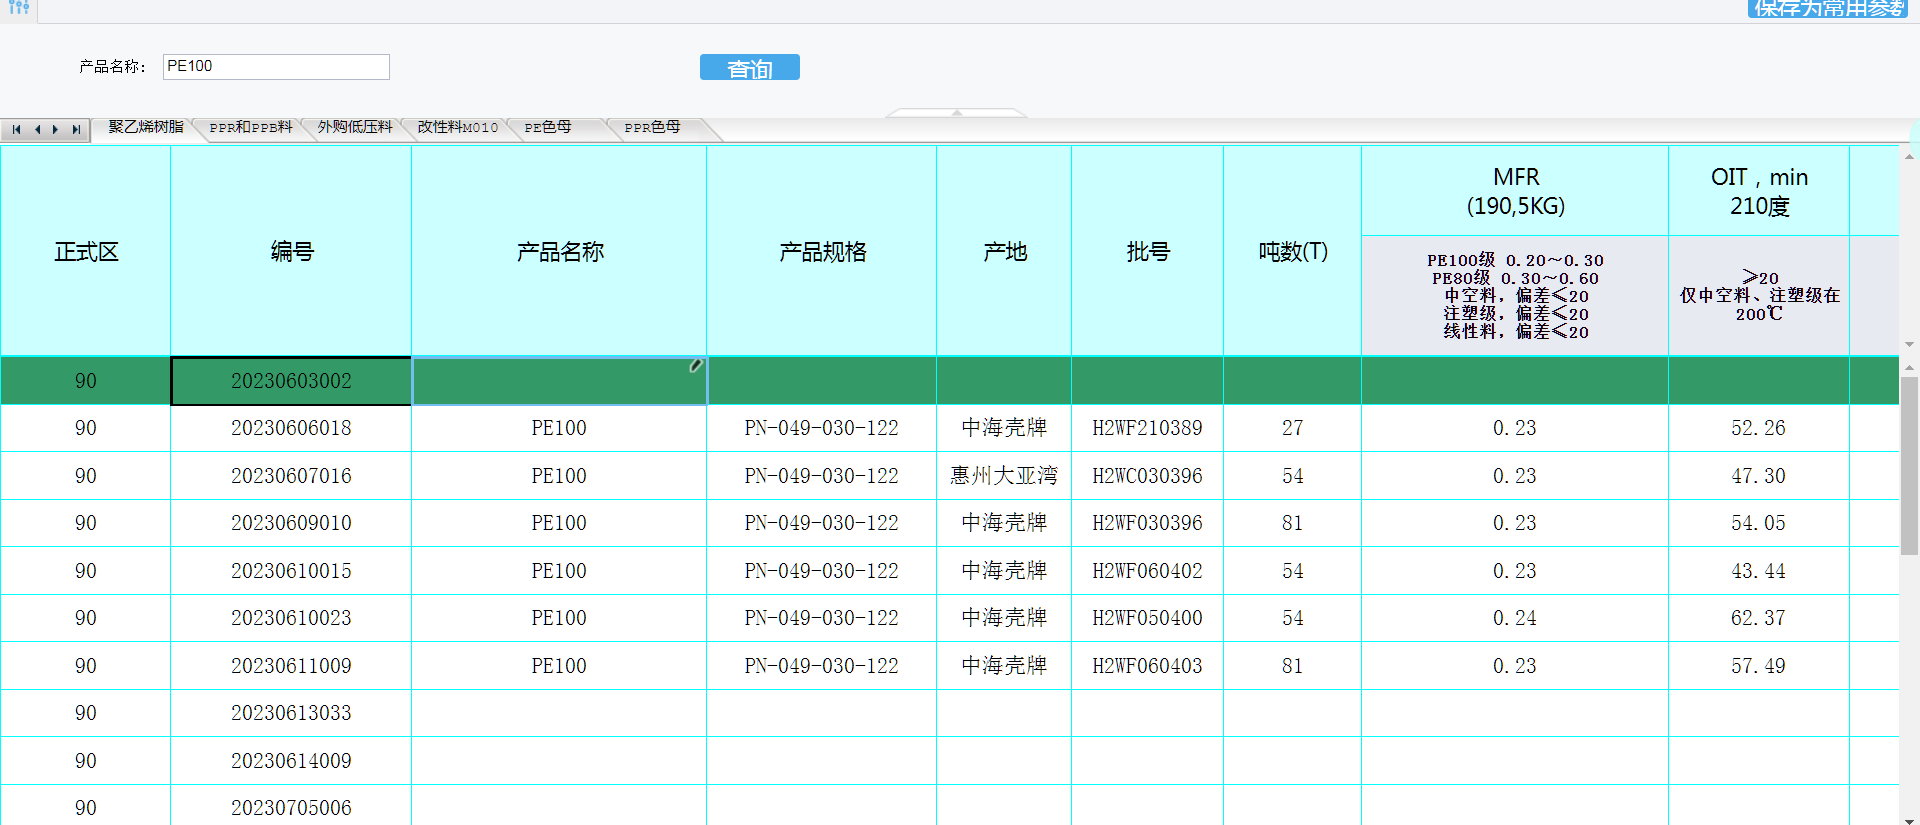Select the number cell 20230705006
1920x825 pixels.
point(291,807)
